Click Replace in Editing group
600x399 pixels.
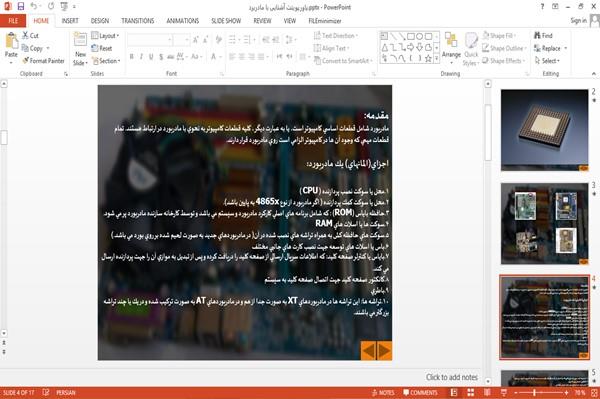tap(550, 48)
